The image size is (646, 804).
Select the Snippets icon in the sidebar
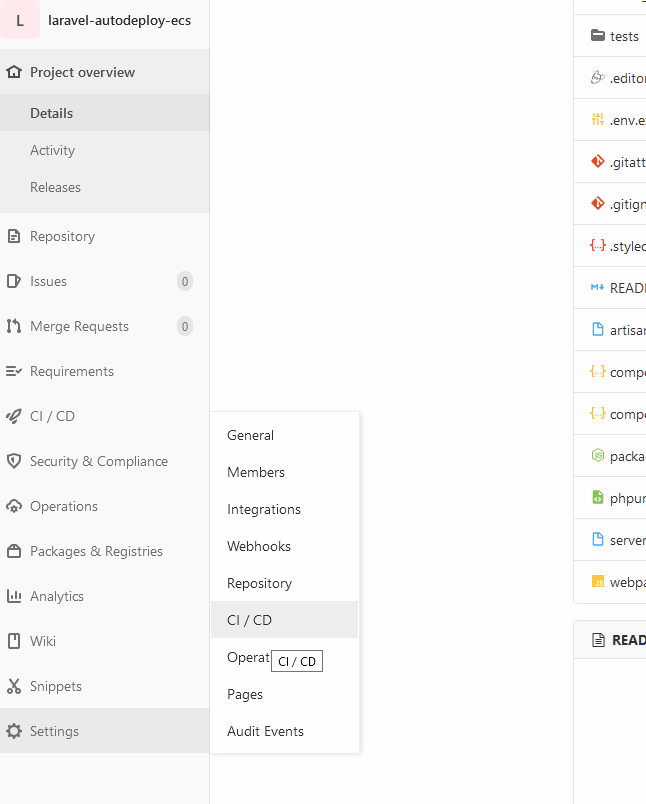[16, 686]
